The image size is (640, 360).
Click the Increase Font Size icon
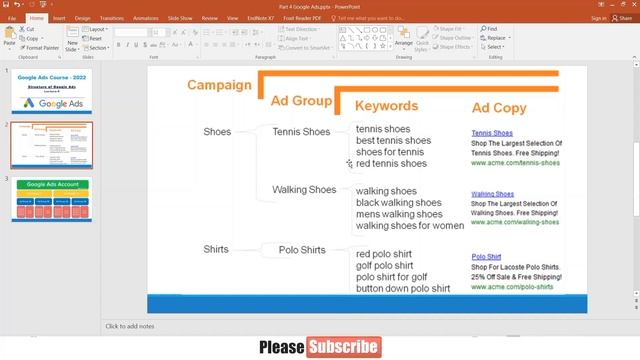pos(175,32)
